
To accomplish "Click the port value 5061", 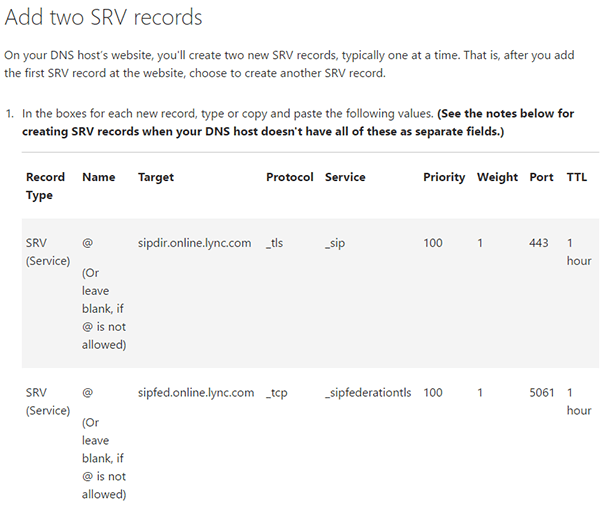I will [542, 393].
